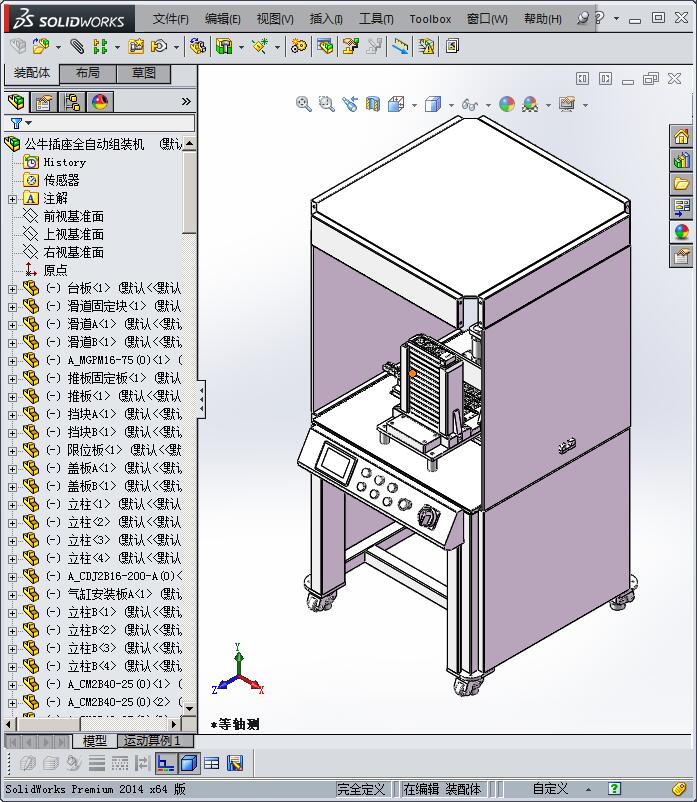
Task: Click the tree vertical scrollbar down arrow
Action: (x=189, y=708)
